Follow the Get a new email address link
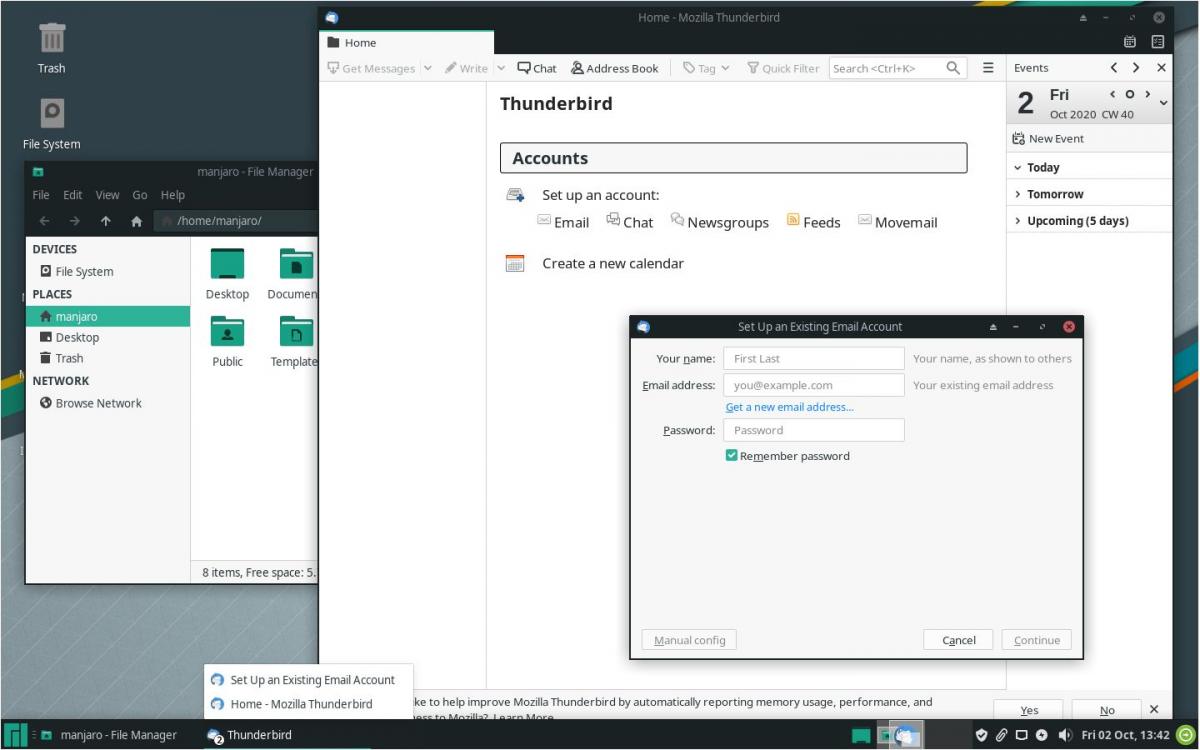 tap(789, 407)
